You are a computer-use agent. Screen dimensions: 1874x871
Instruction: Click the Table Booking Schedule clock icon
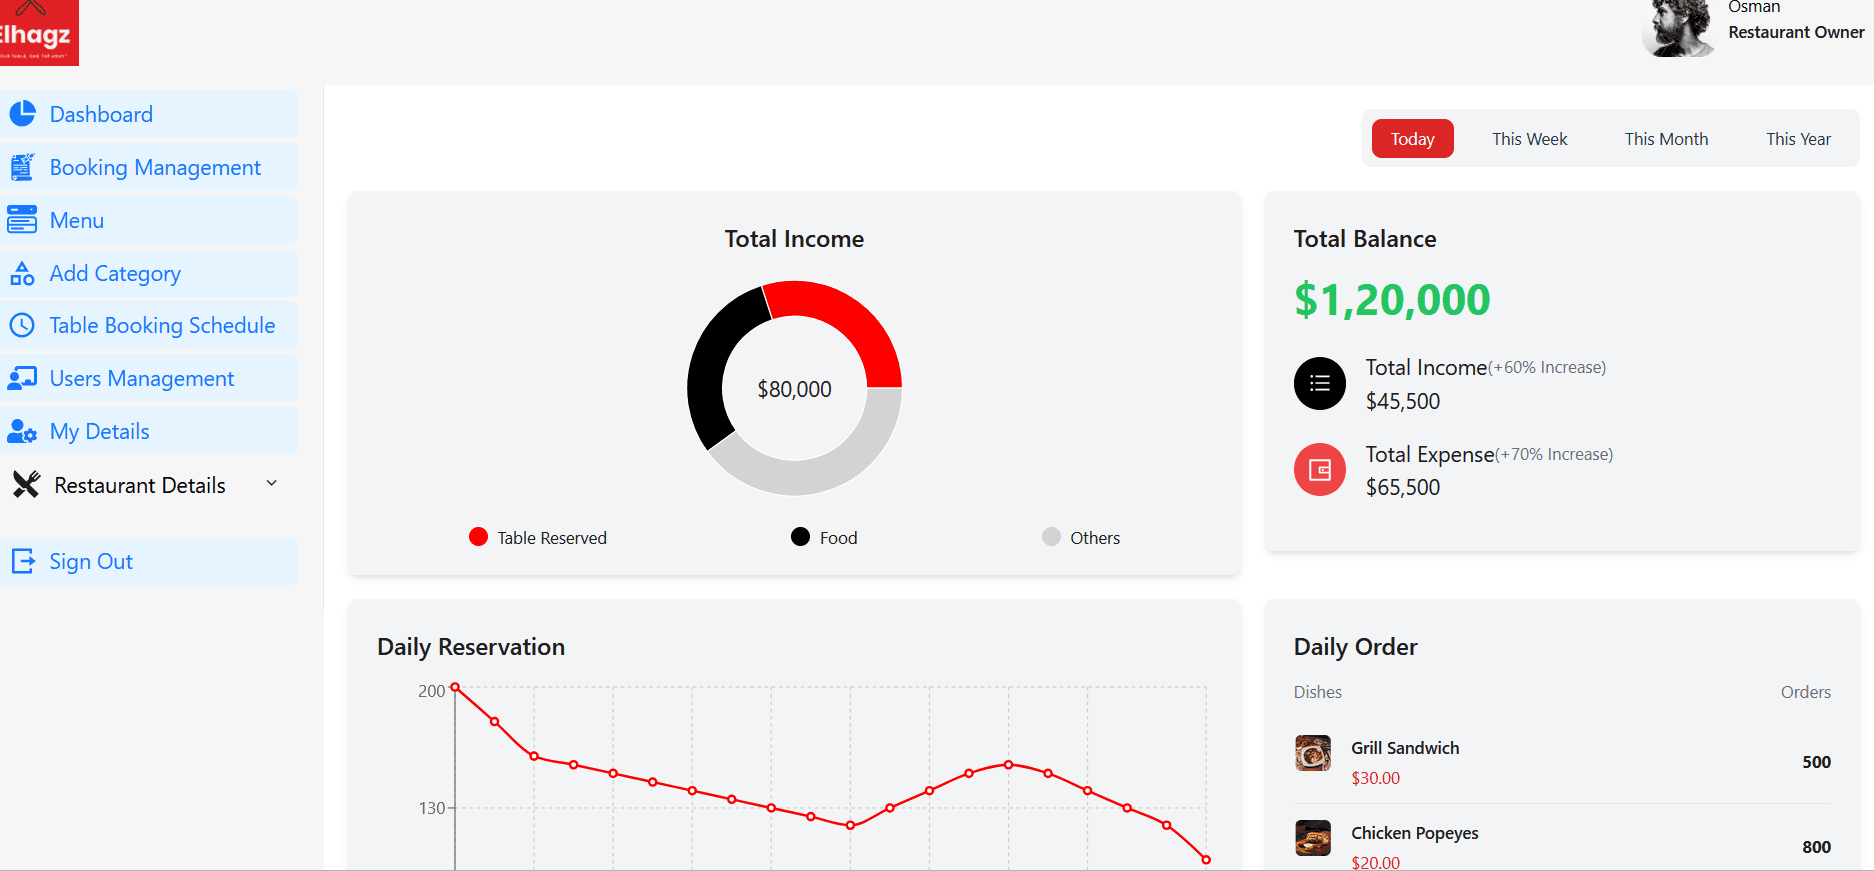click(22, 325)
